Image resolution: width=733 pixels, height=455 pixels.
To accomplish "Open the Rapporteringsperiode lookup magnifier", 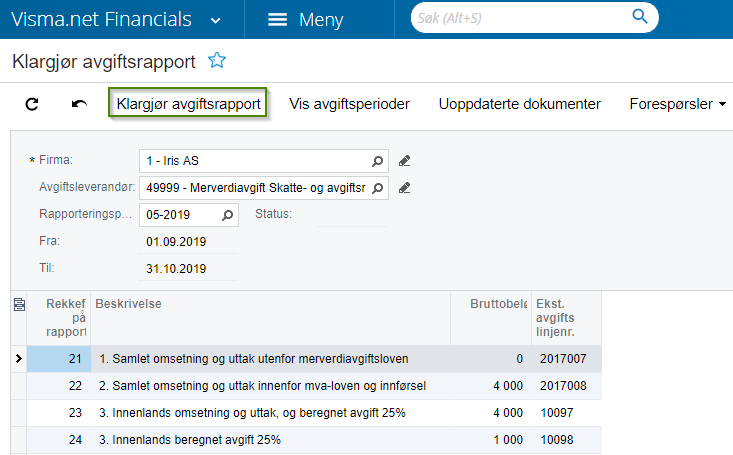I will (227, 215).
